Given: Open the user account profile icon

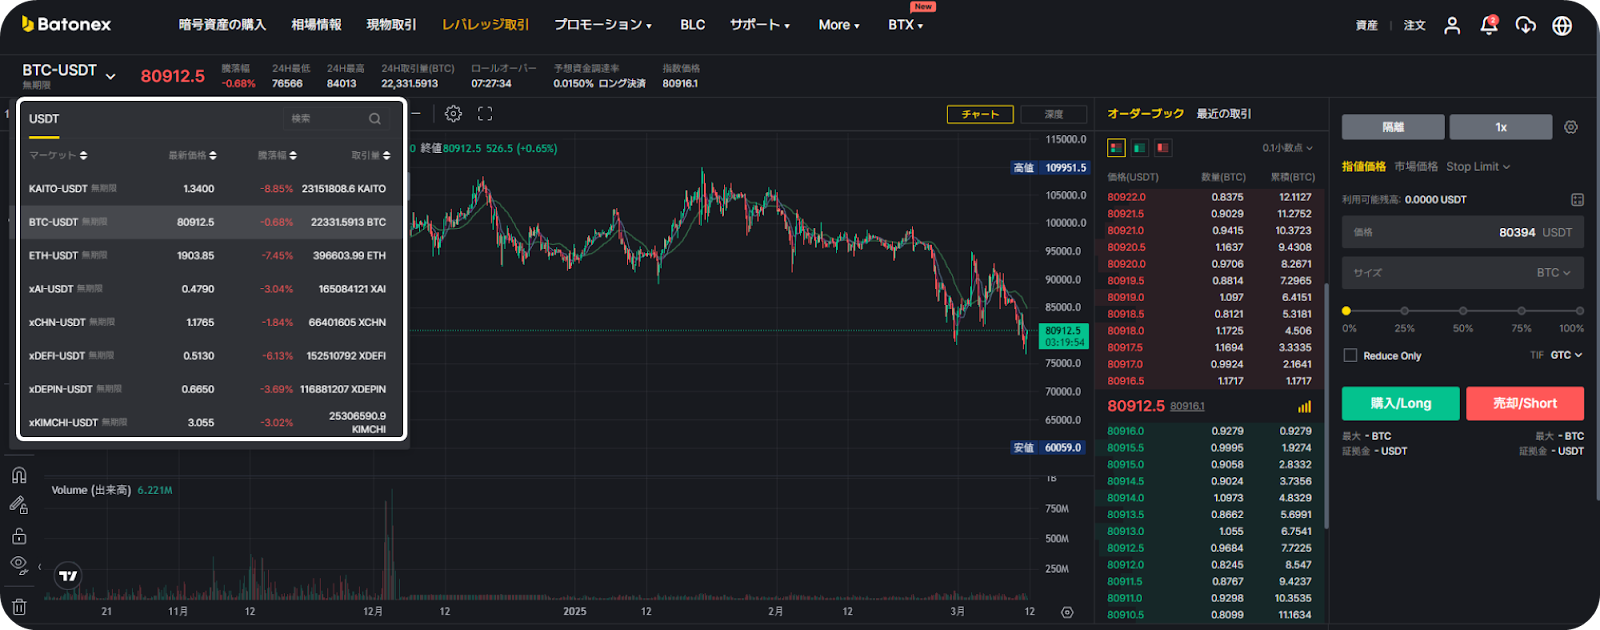Looking at the screenshot, I should 1452,25.
